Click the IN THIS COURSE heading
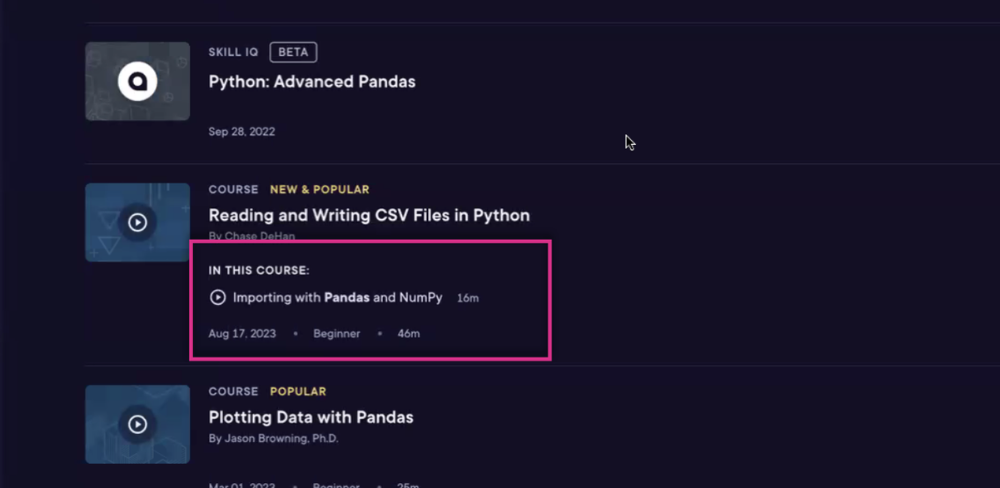The image size is (1000, 488). click(259, 270)
